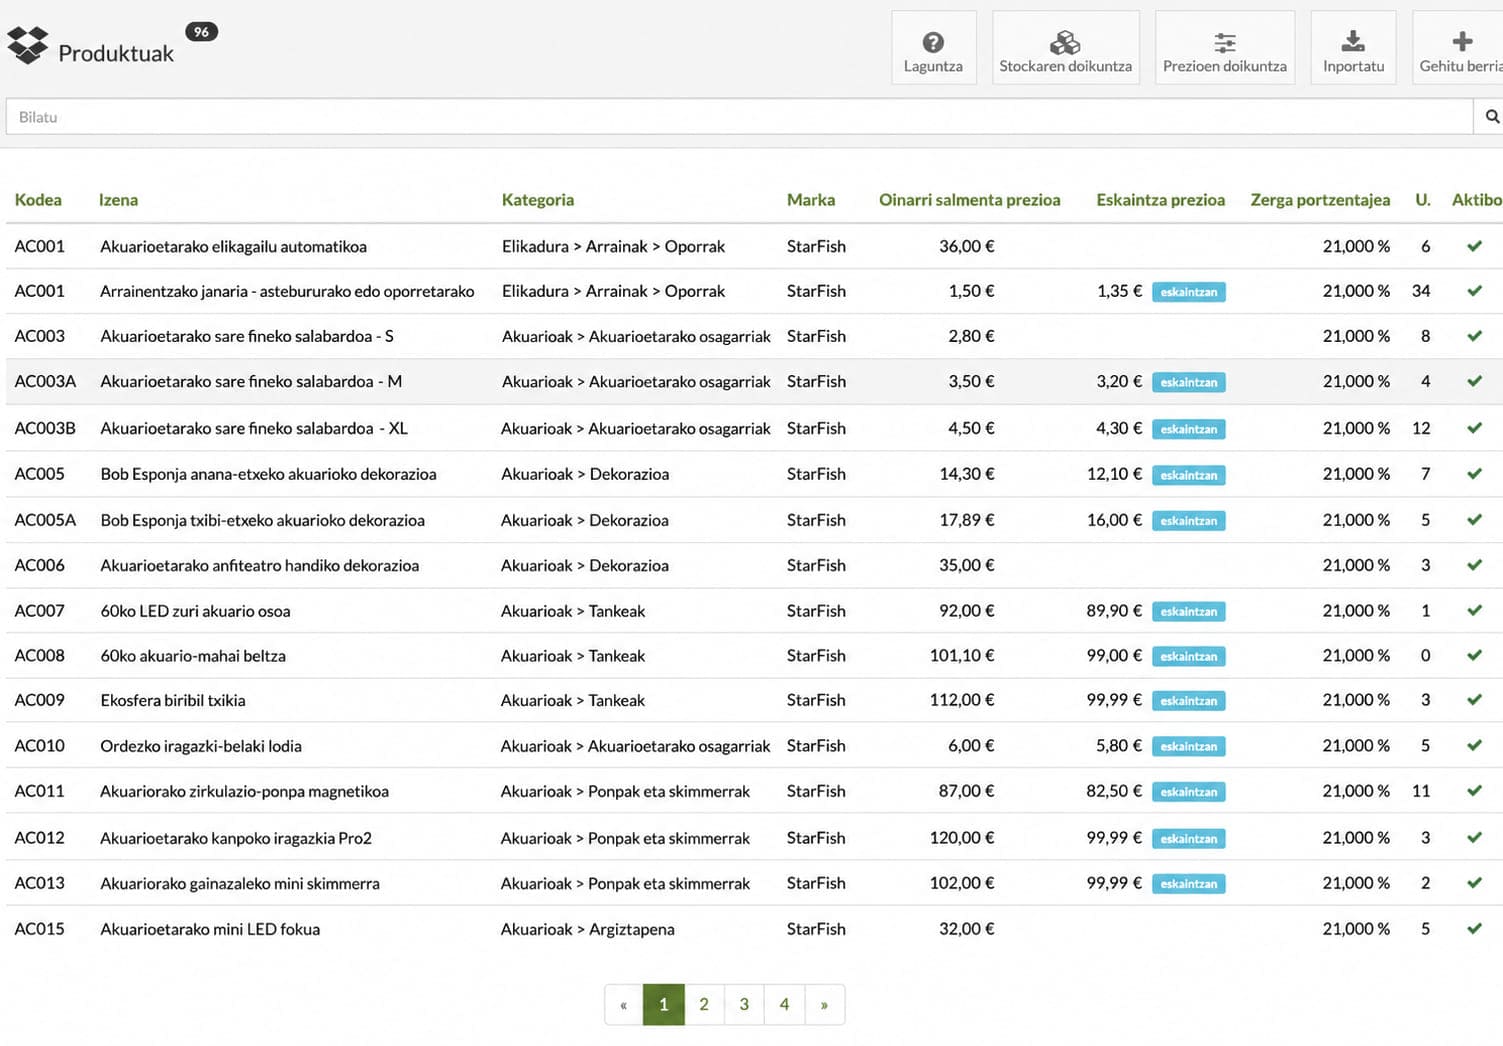The height and width of the screenshot is (1046, 1503).
Task: Click the 96 product count badge
Action: point(201,32)
